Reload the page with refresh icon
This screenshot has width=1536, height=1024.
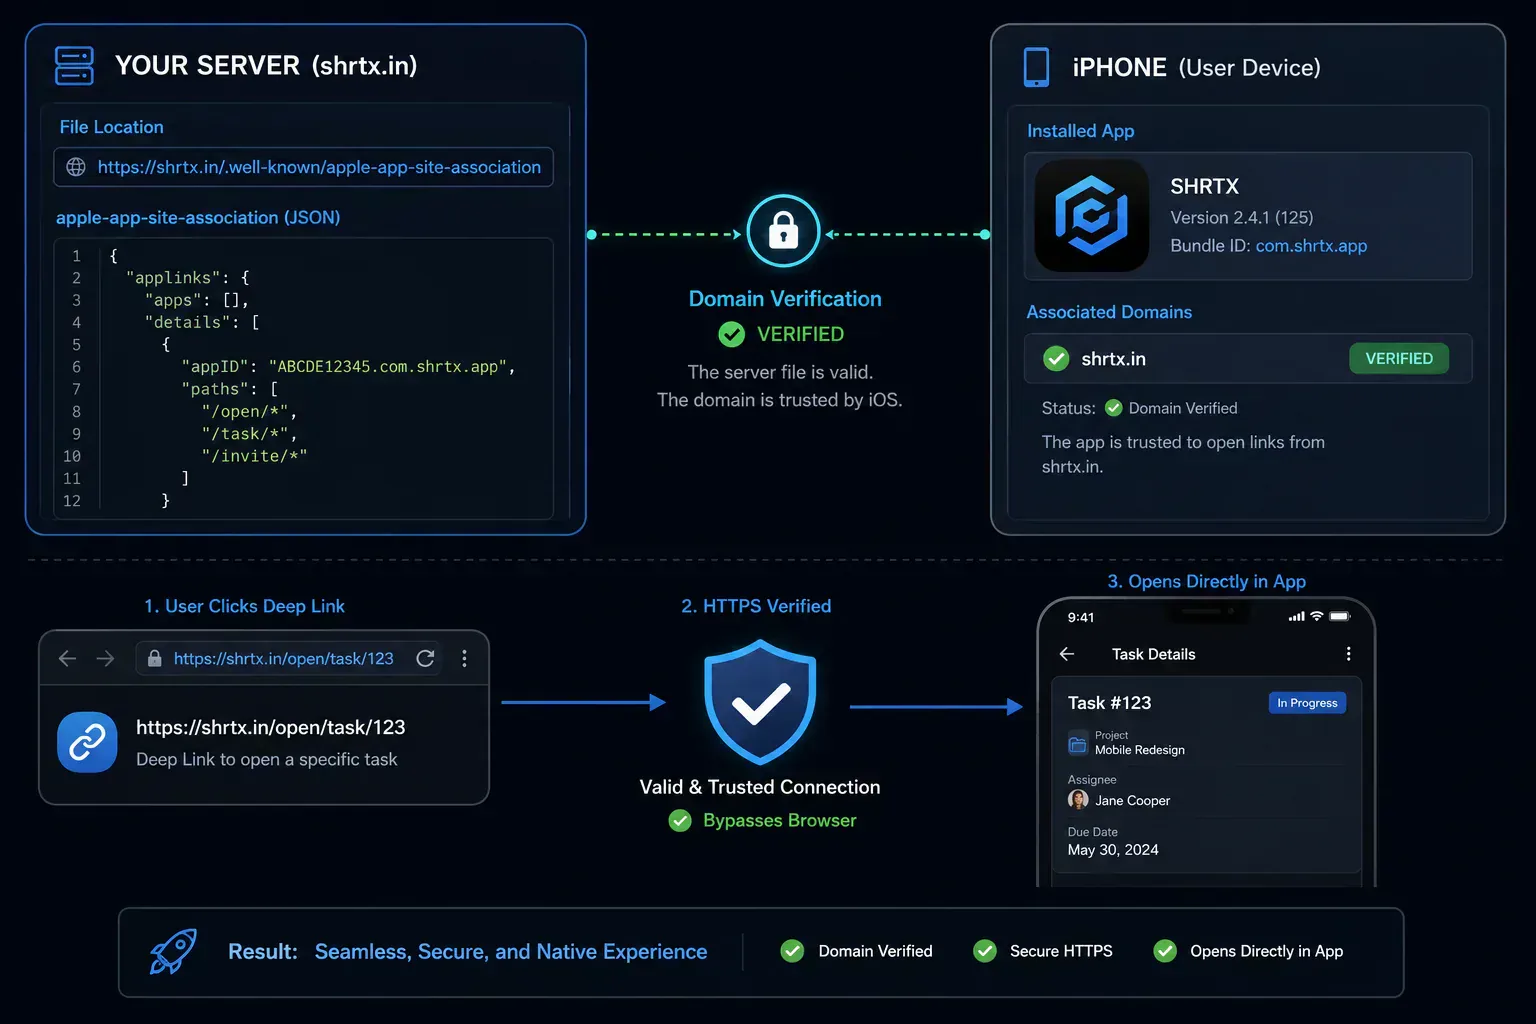425,658
